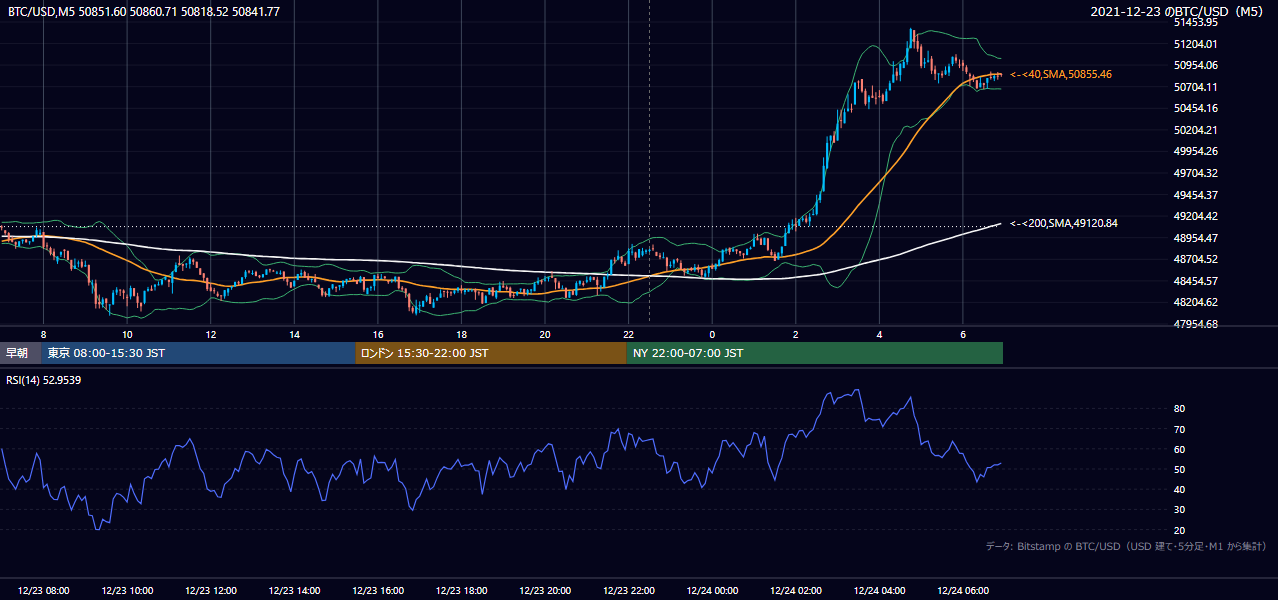The height and width of the screenshot is (600, 1278).
Task: Select the 20 level on RSI scale
Action: 1180,530
